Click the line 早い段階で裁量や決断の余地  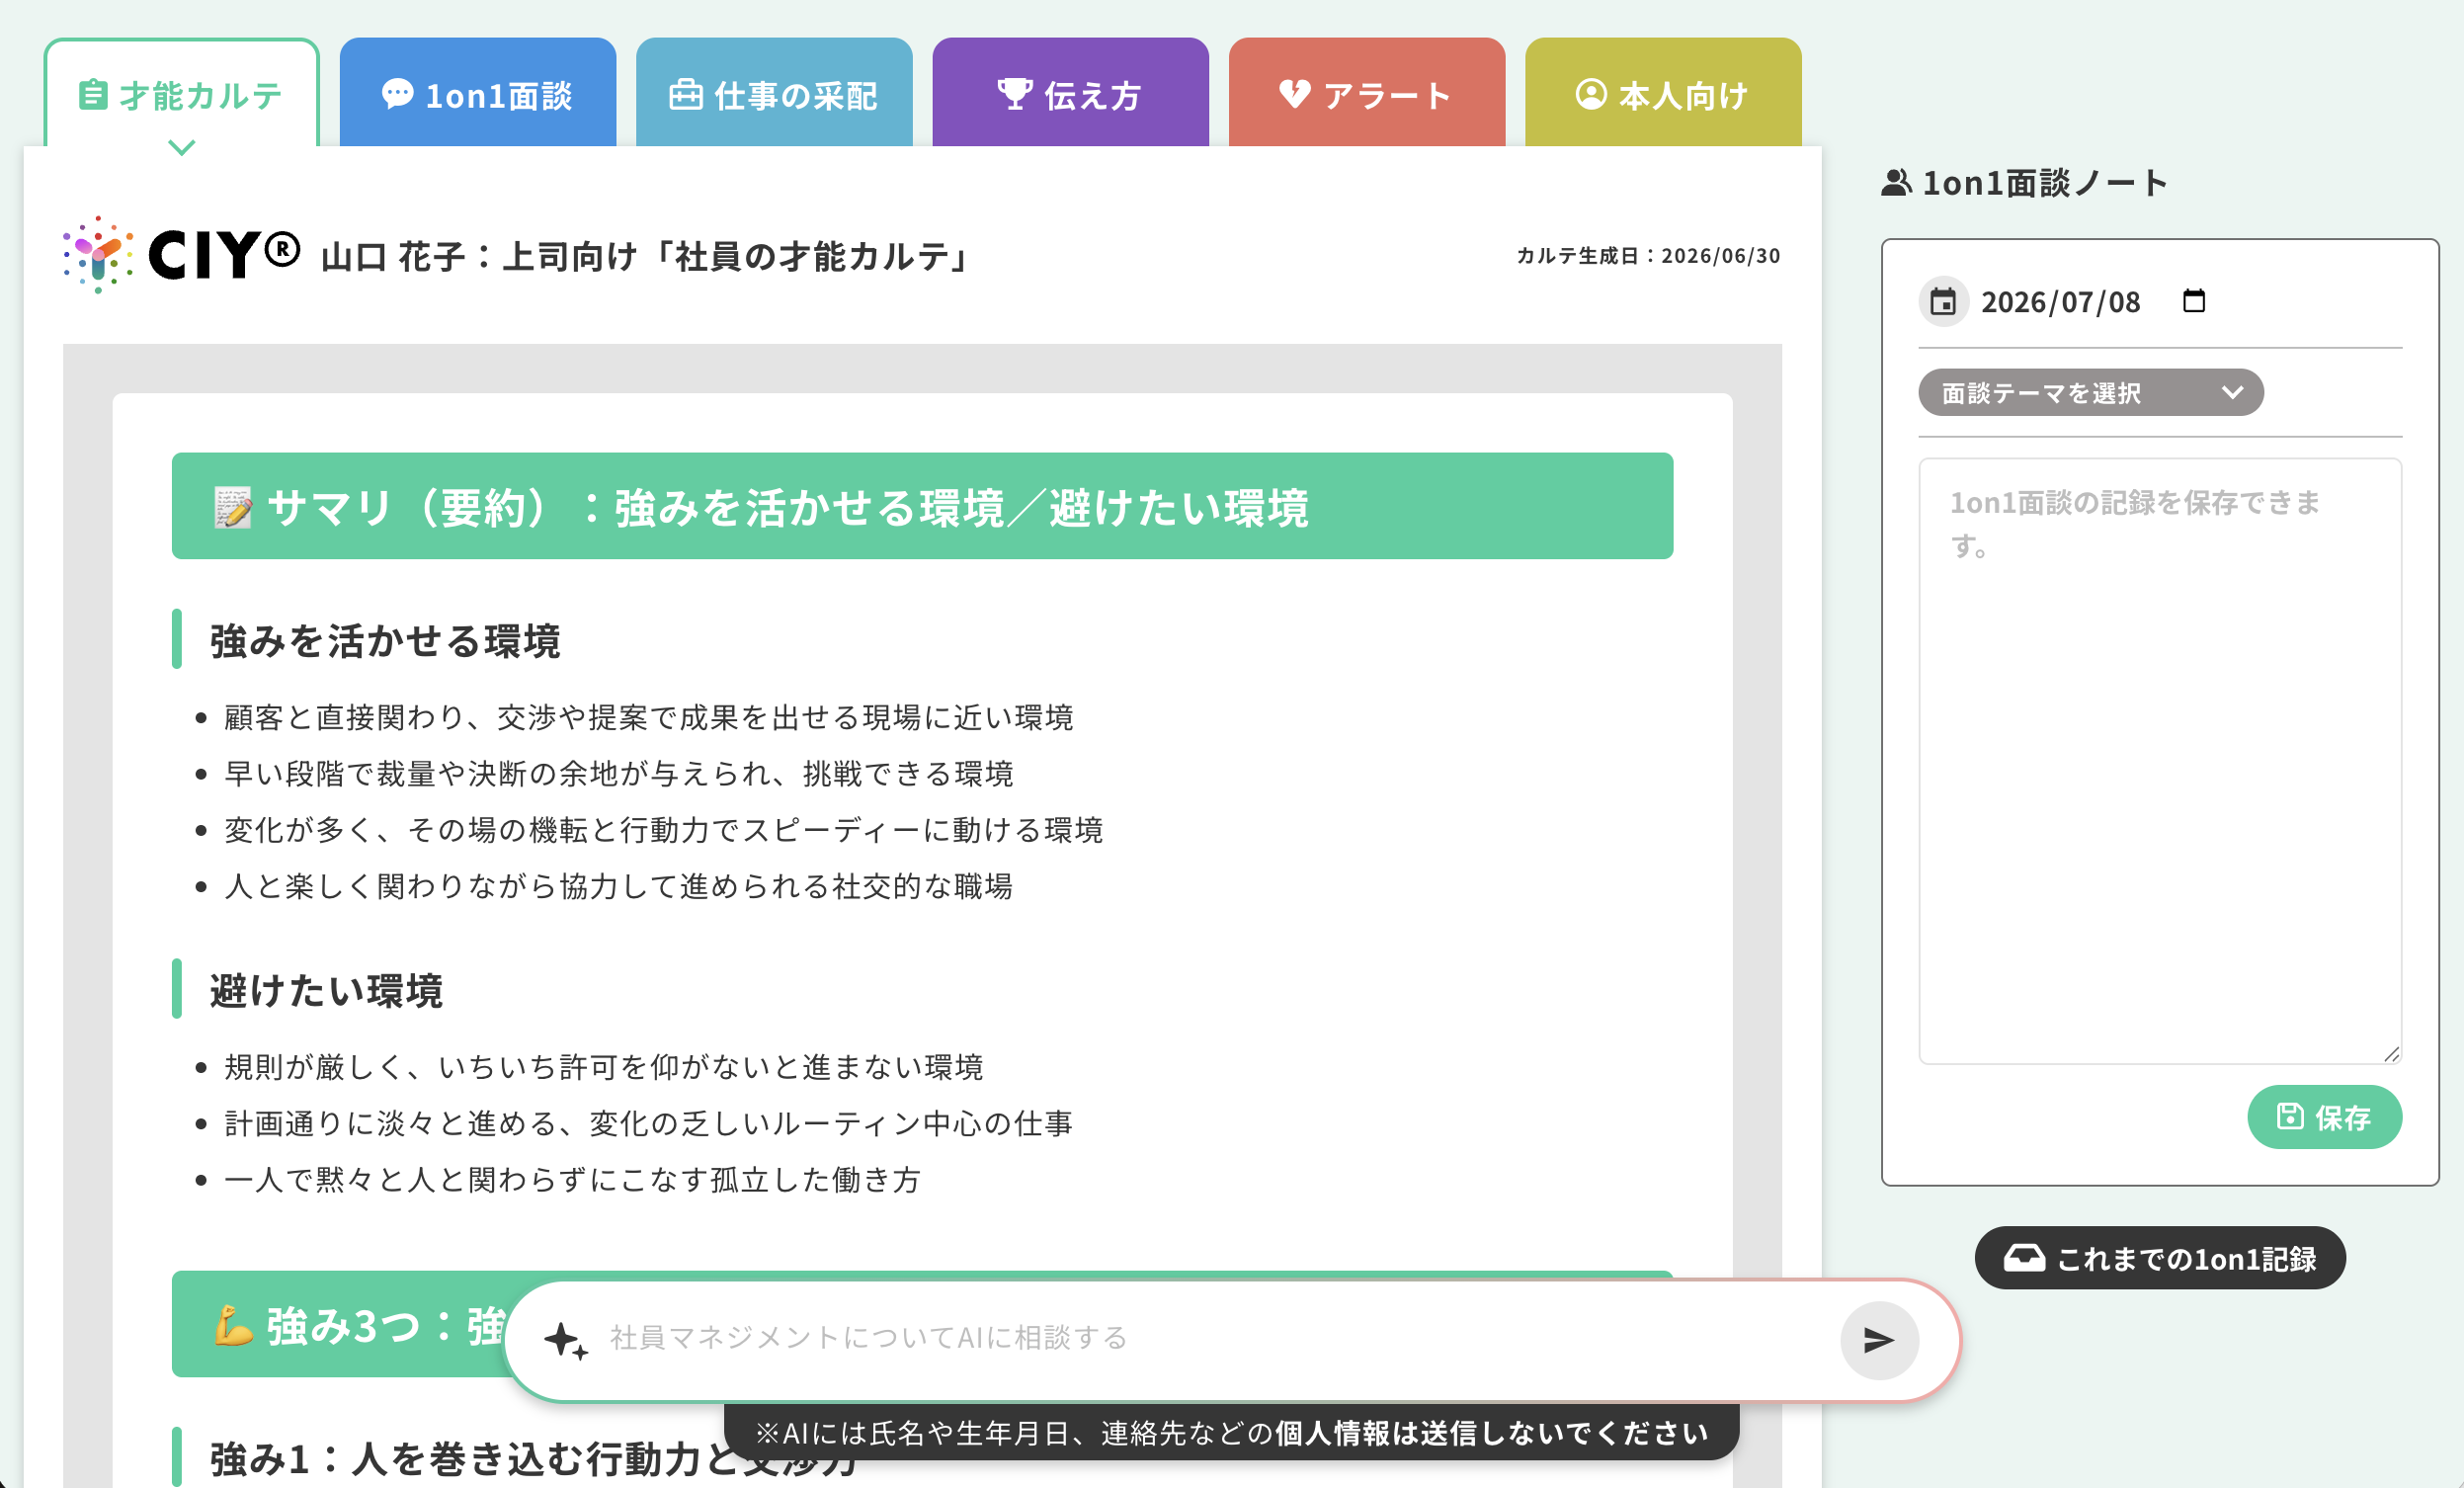pos(618,773)
